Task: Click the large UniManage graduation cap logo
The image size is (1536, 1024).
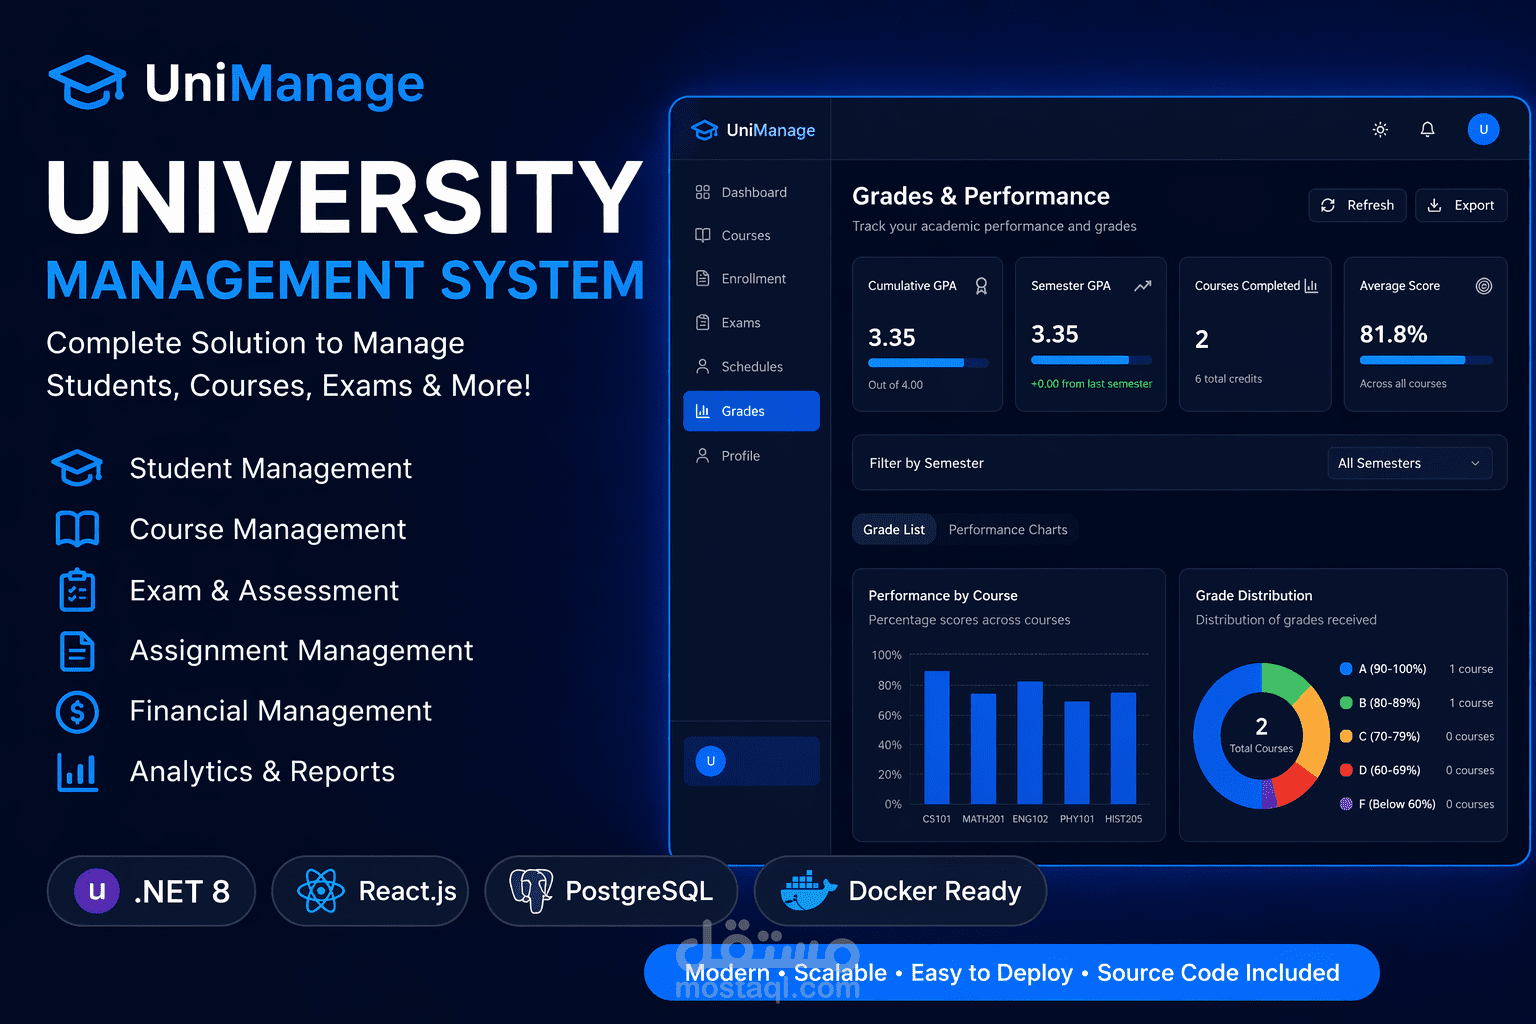Action: 87,82
